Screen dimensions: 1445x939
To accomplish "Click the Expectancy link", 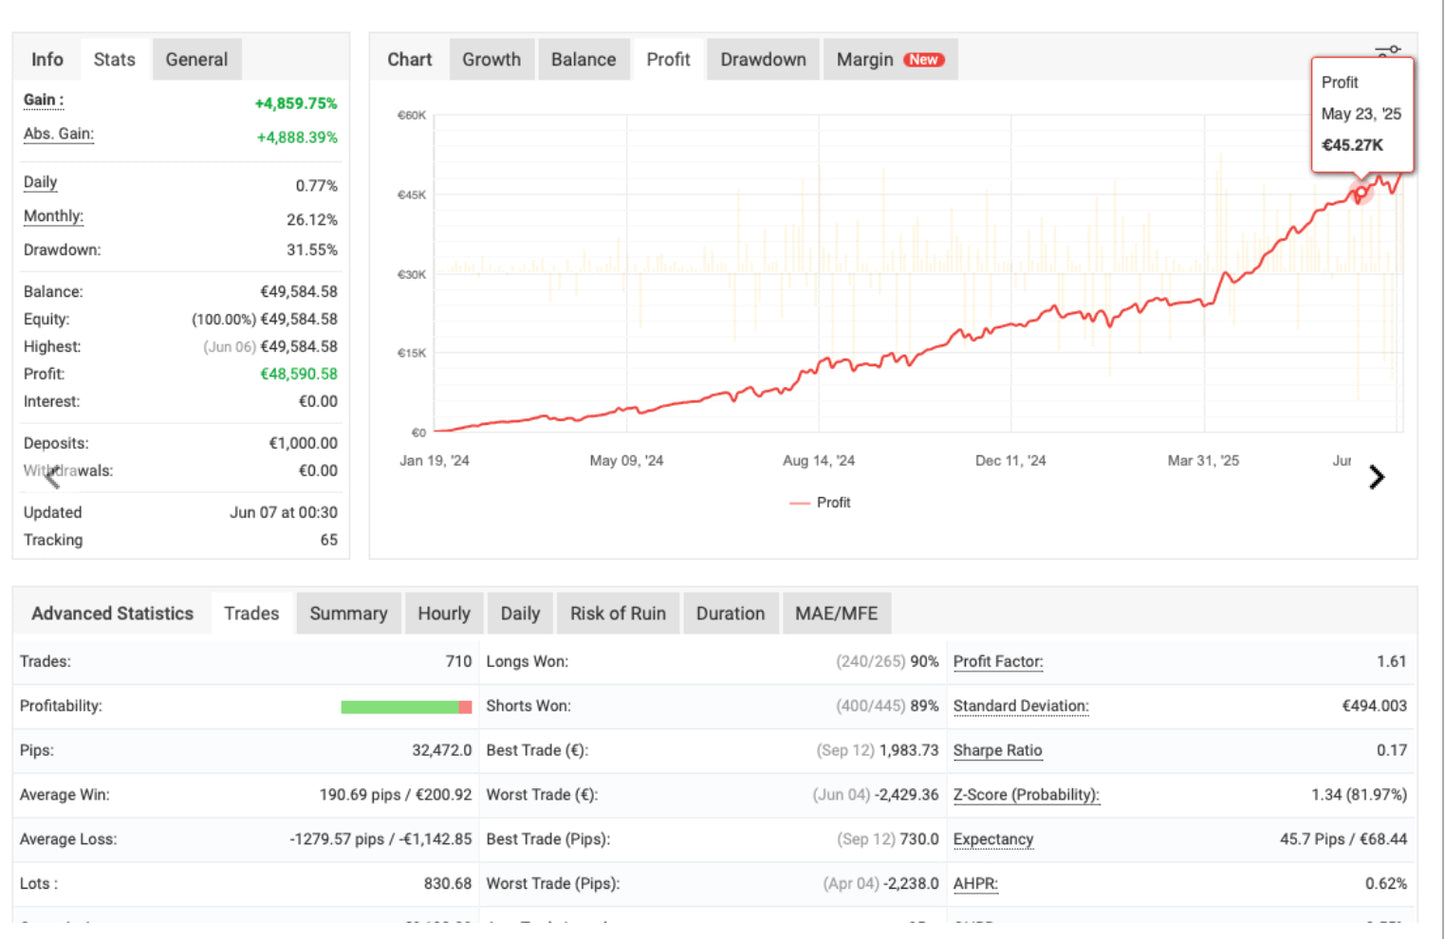I will (993, 840).
